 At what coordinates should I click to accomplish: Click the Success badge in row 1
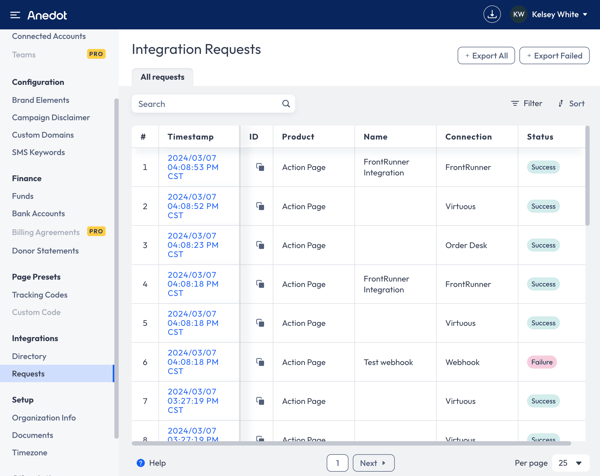543,167
